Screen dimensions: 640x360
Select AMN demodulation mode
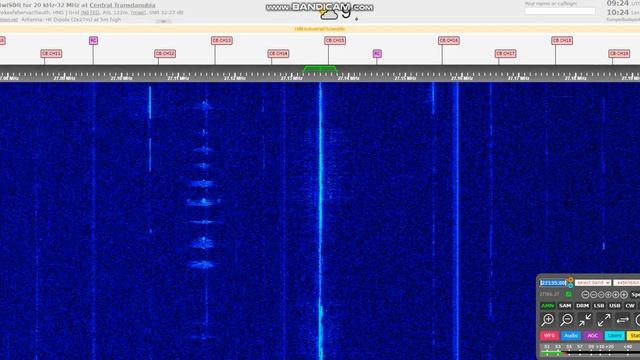(x=548, y=306)
